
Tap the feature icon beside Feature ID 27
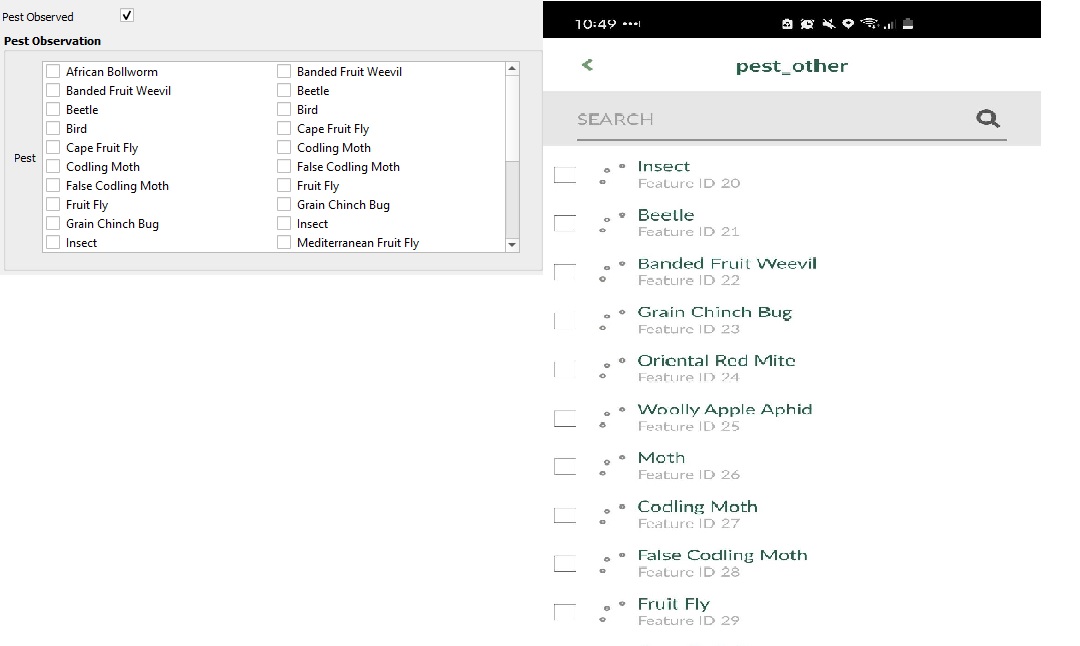611,515
